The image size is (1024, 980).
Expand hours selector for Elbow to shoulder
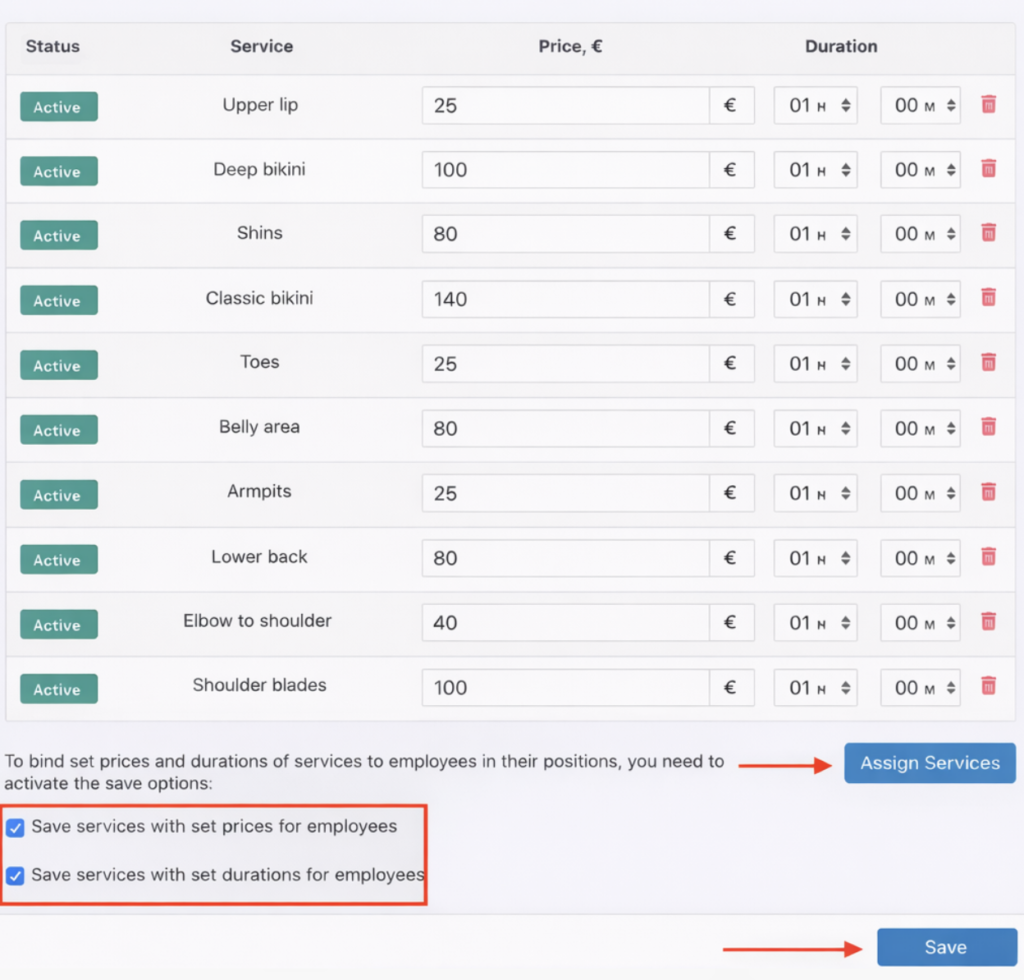[x=815, y=622]
